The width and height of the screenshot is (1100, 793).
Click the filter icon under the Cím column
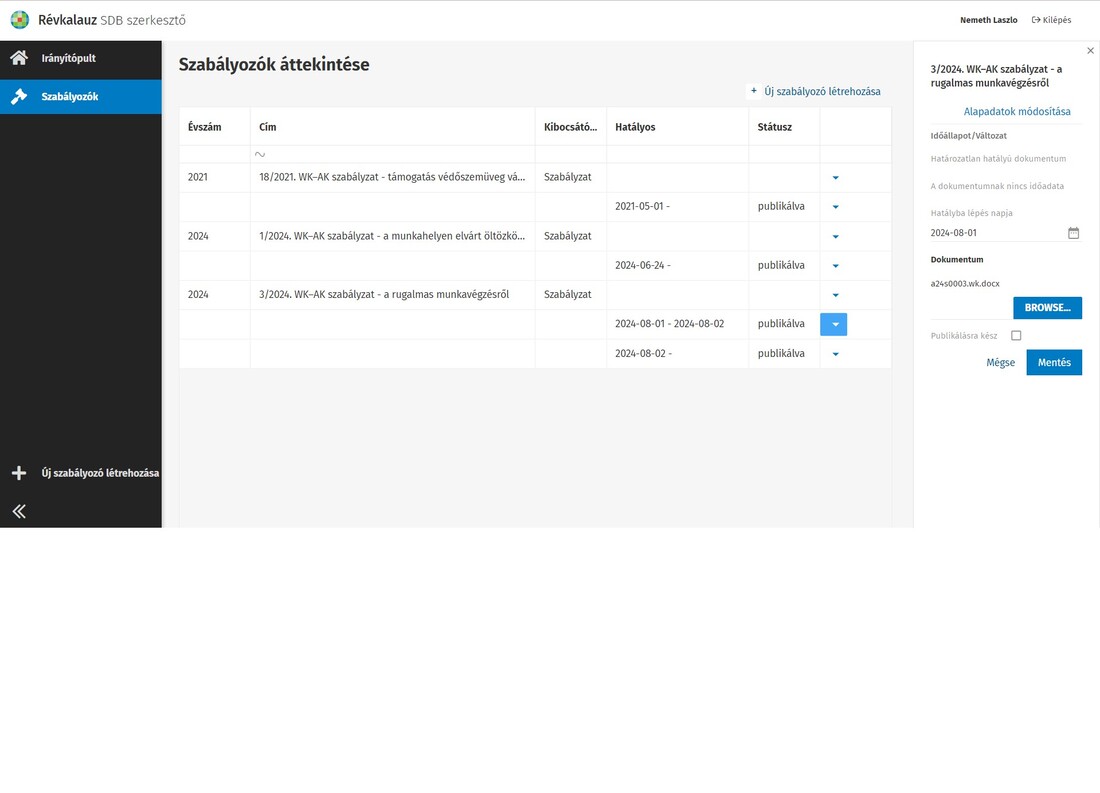click(x=260, y=155)
